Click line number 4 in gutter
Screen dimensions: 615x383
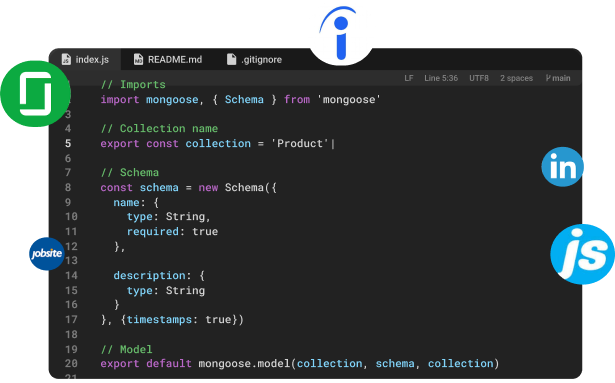click(x=68, y=129)
